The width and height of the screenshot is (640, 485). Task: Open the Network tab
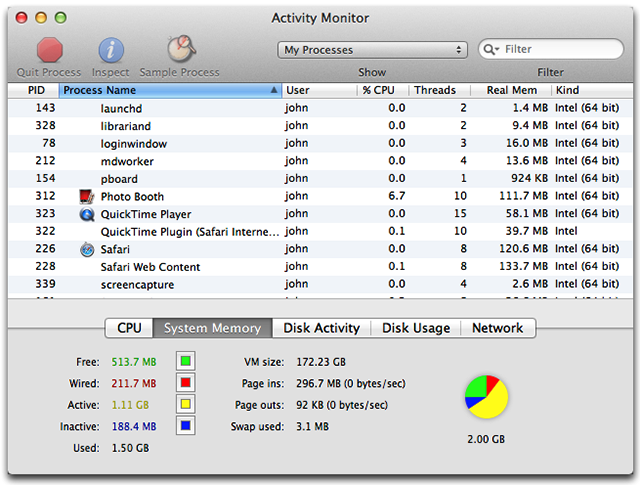click(x=498, y=328)
